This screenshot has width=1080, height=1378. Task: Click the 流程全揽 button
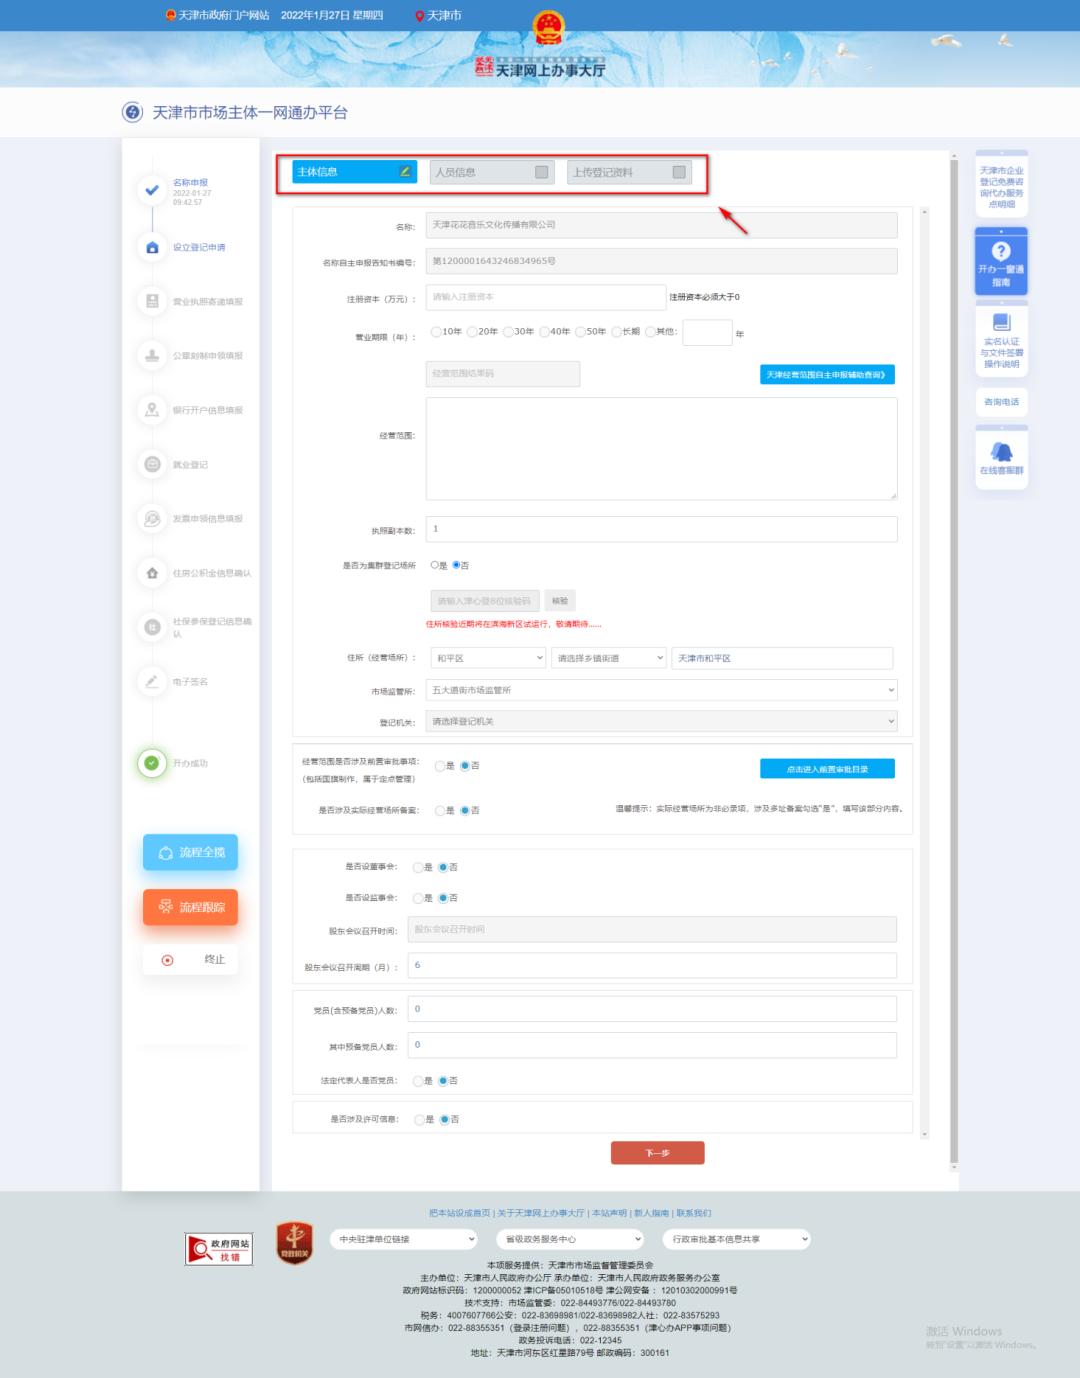pos(190,853)
